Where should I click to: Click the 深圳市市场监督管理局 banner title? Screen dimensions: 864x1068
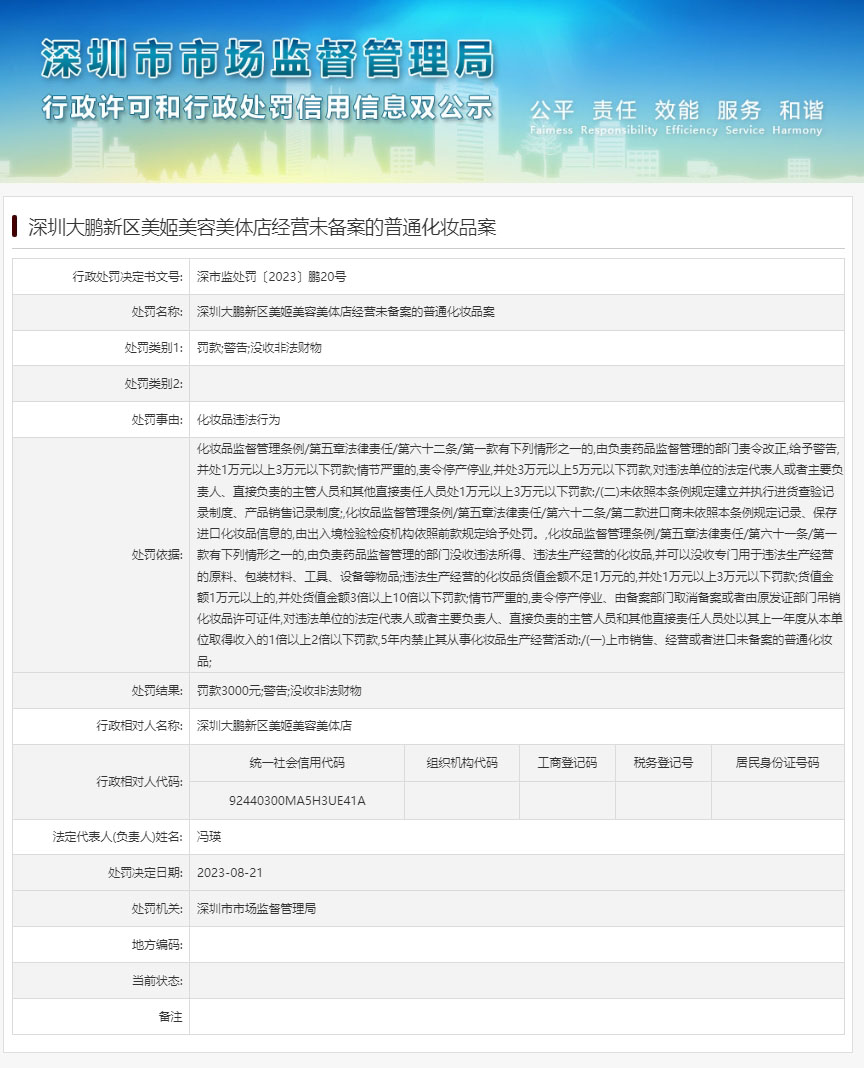pos(267,59)
